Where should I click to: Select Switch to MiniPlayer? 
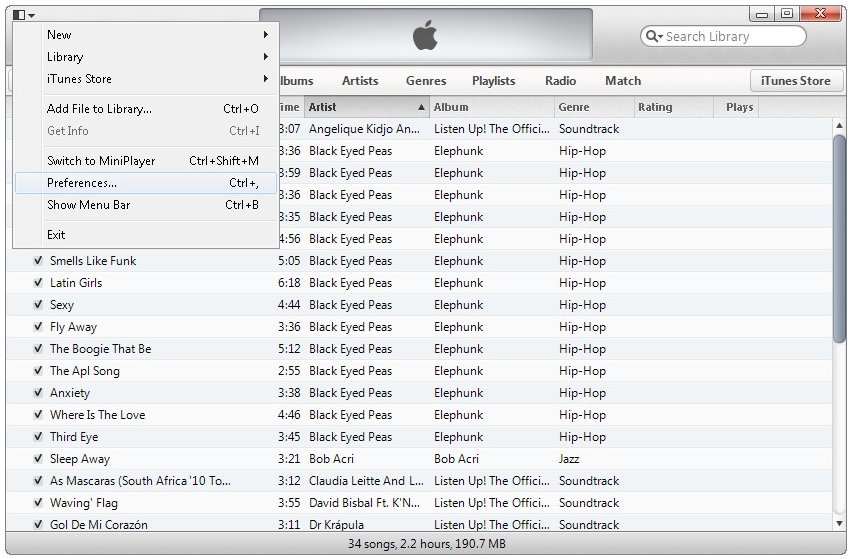tap(146, 161)
